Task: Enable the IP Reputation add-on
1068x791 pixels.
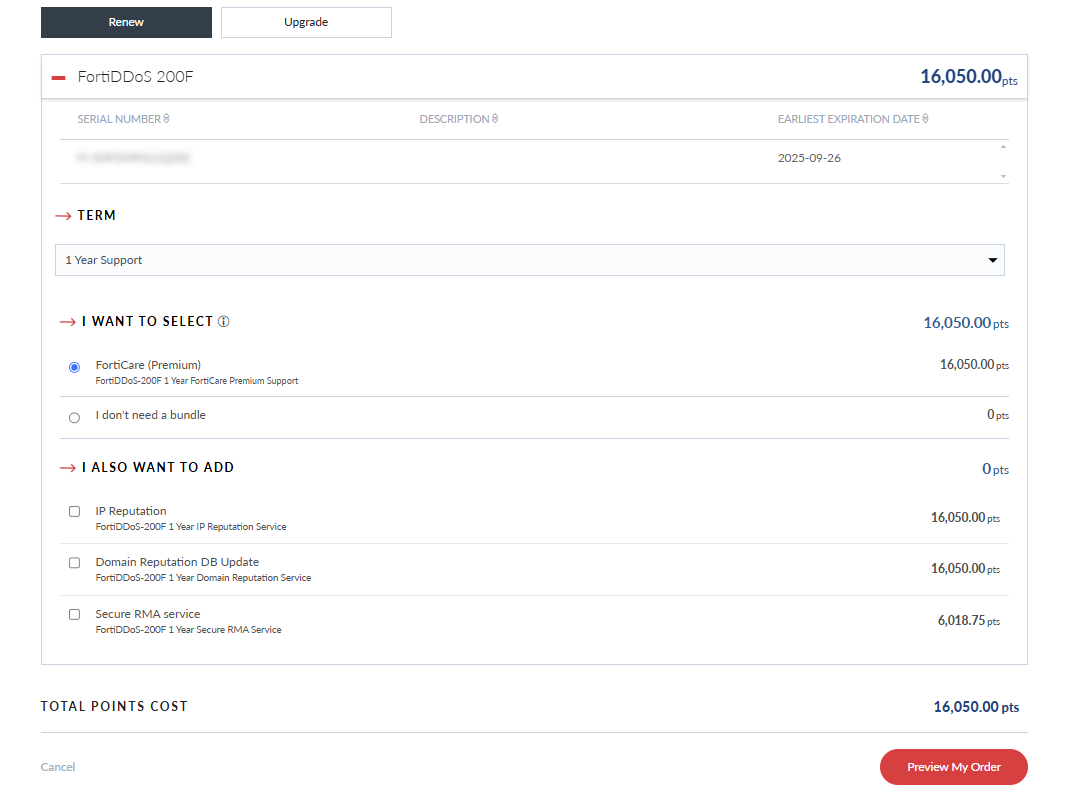Action: pos(74,511)
